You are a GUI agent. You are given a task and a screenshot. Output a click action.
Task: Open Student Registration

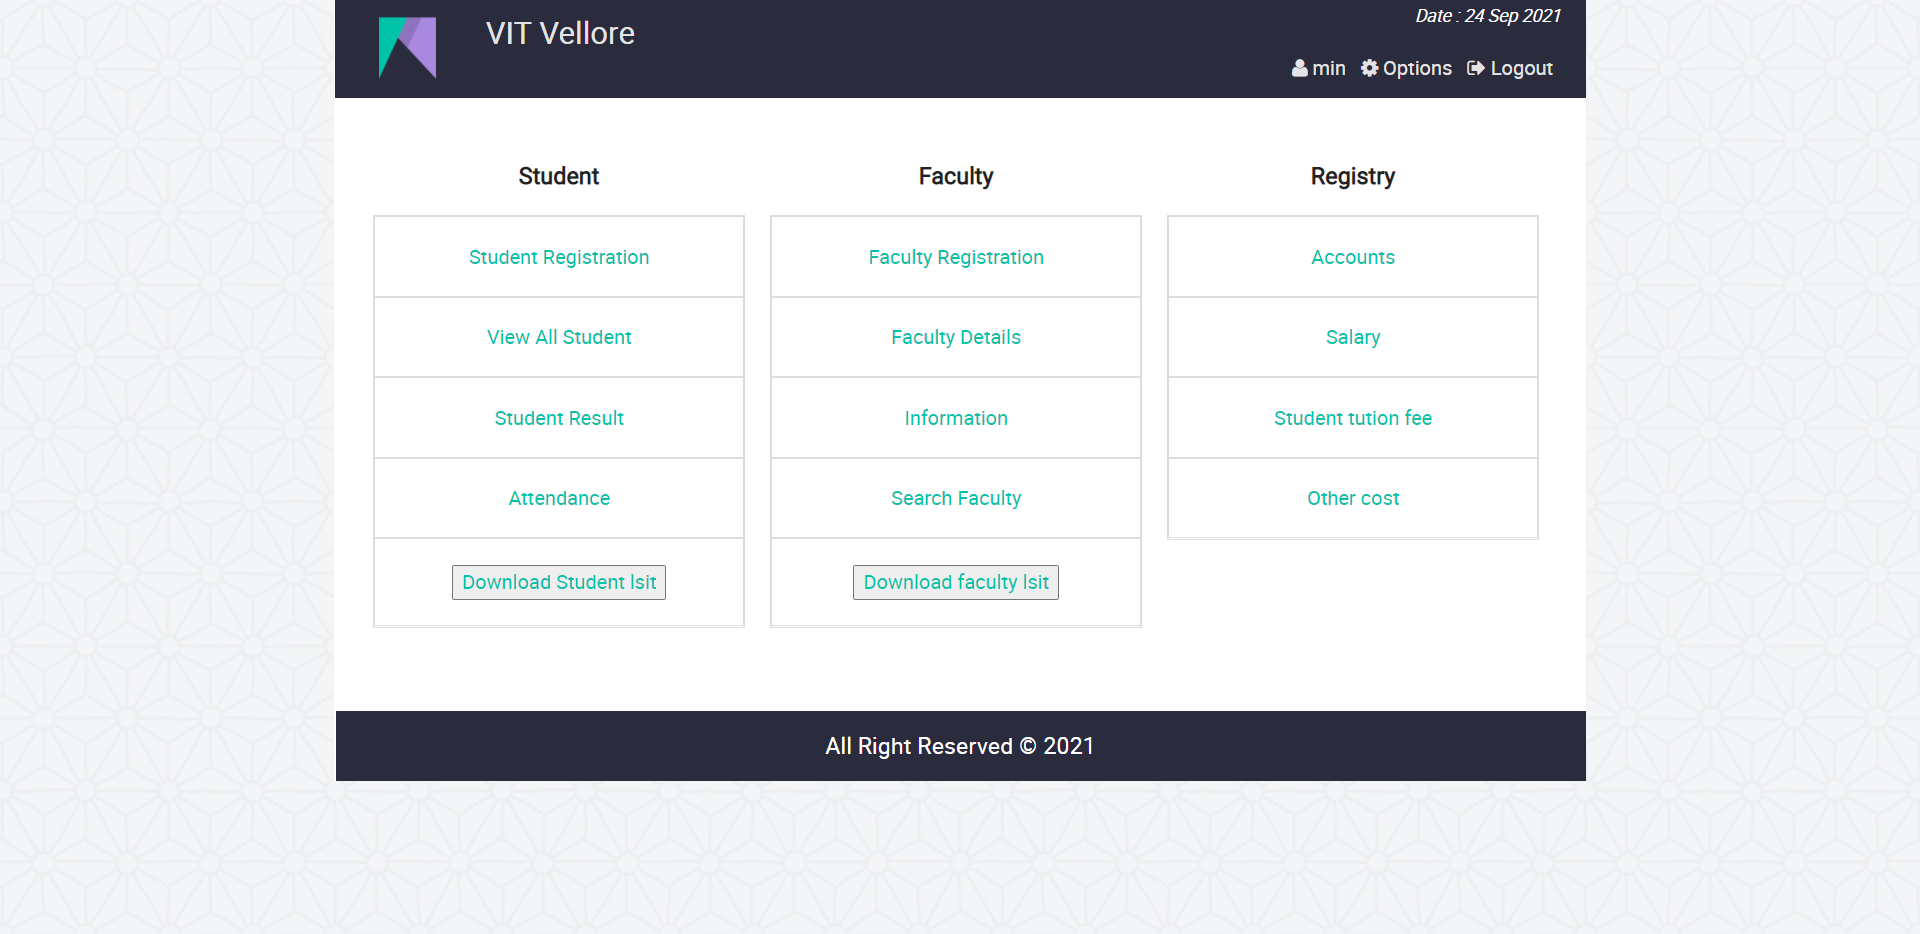[x=558, y=257]
